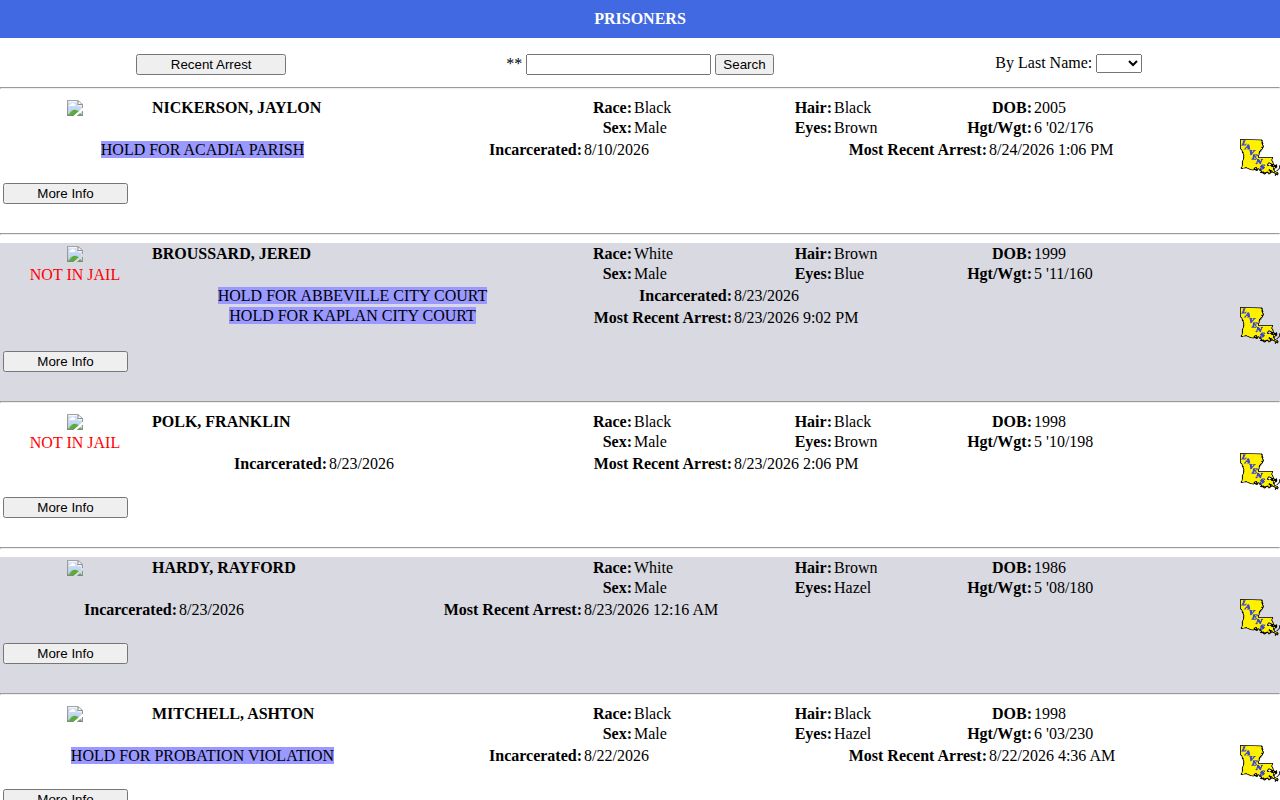Select the name HARDY, RAYFORD

[x=224, y=568]
